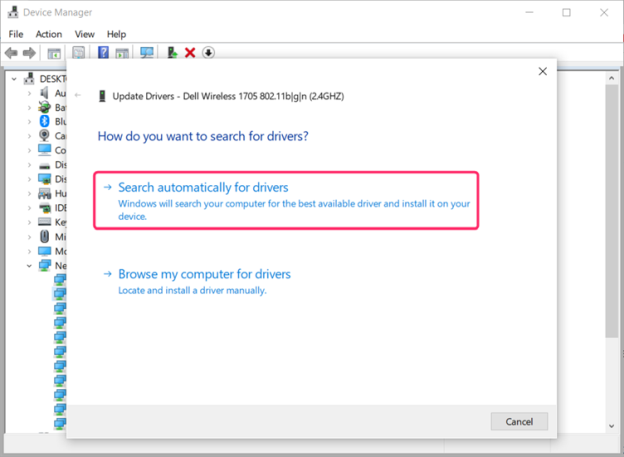Select the keyboard category icon
The image size is (624, 457).
pos(44,222)
